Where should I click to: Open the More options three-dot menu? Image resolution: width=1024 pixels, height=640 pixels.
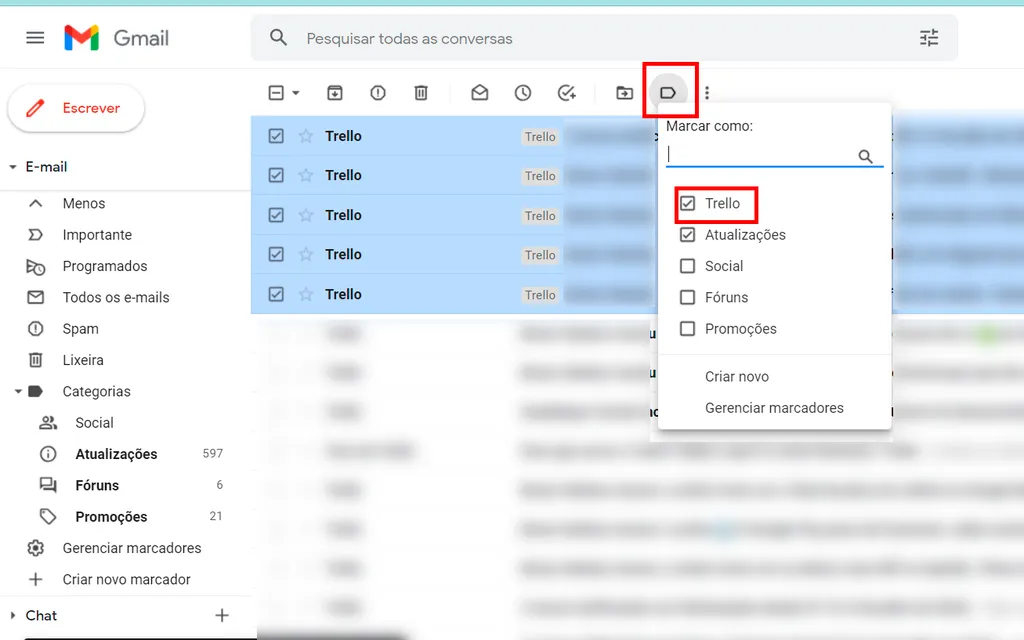[x=707, y=93]
